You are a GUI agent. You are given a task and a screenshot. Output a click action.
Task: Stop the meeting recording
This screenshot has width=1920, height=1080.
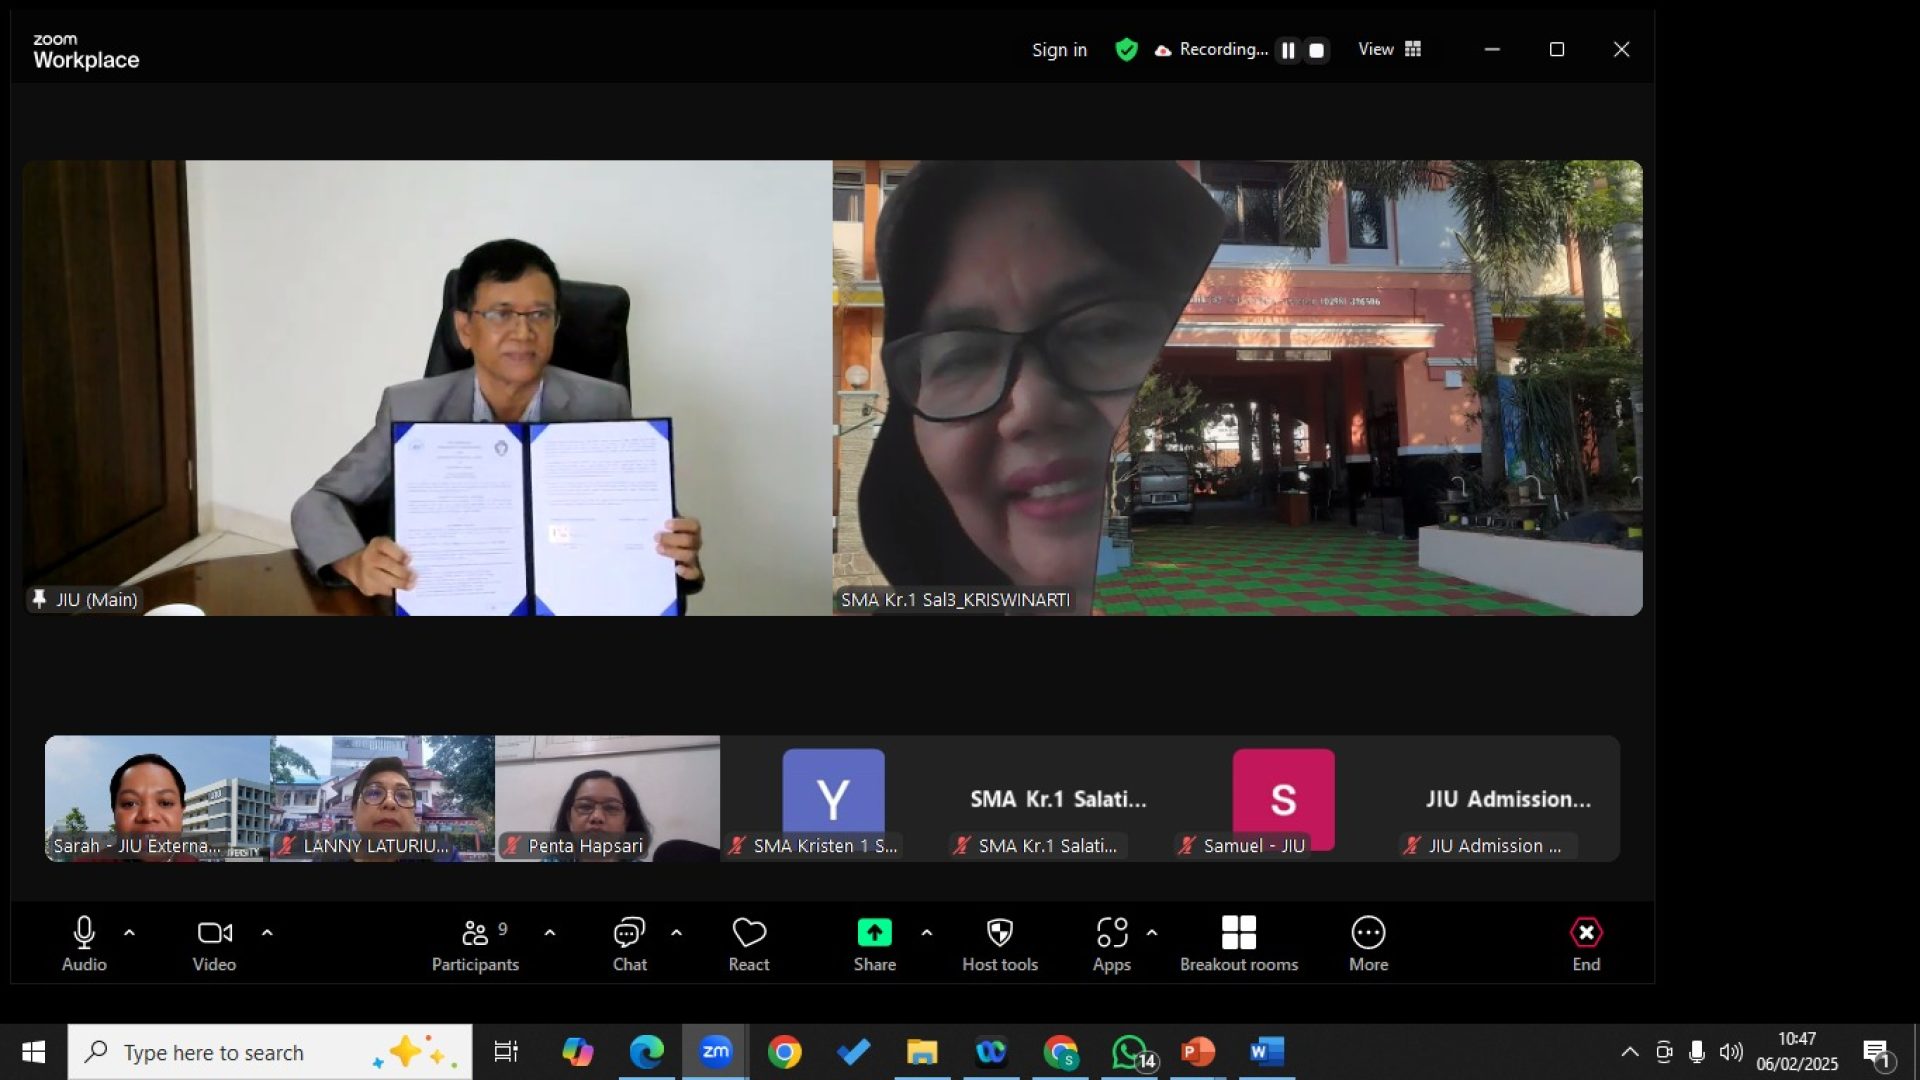[x=1316, y=50]
